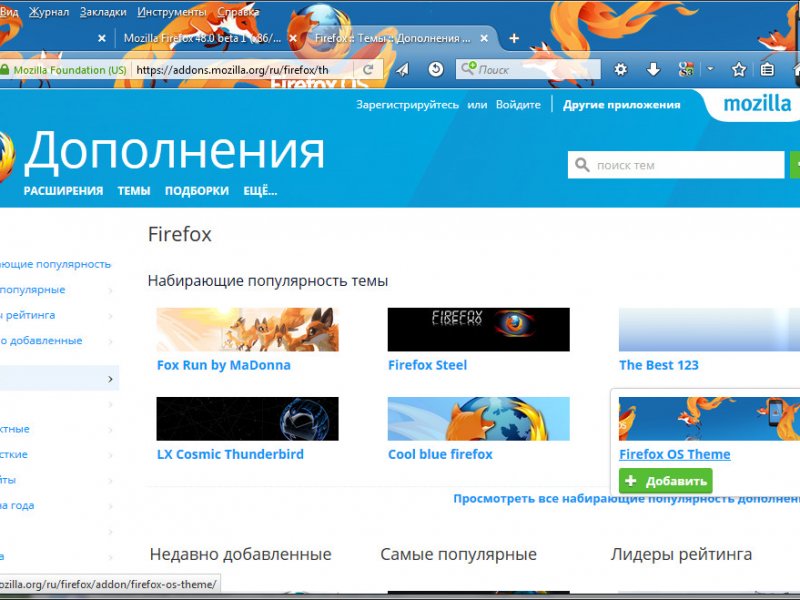Select sidebar item ending популярность
Viewport: 800px width, 600px height.
(55, 264)
